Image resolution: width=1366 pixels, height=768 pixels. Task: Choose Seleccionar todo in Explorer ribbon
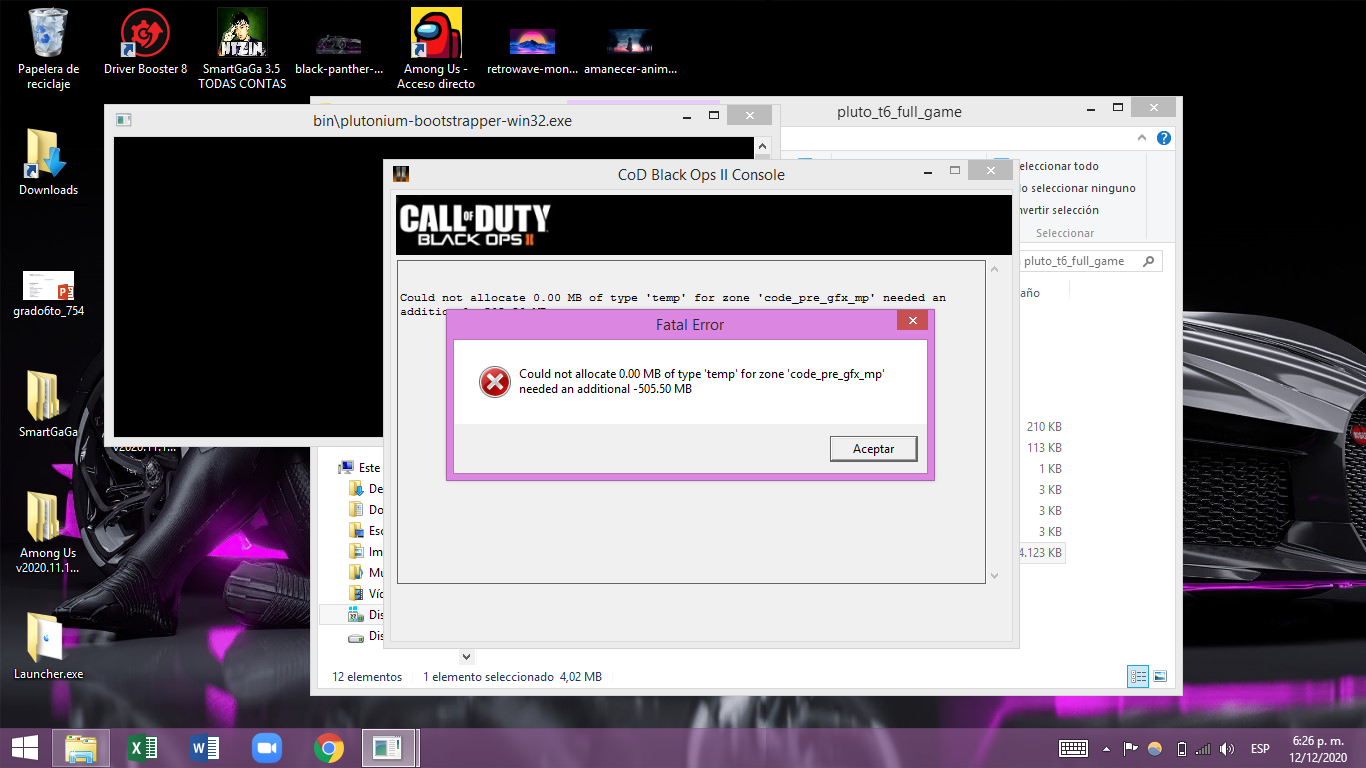(x=1057, y=166)
